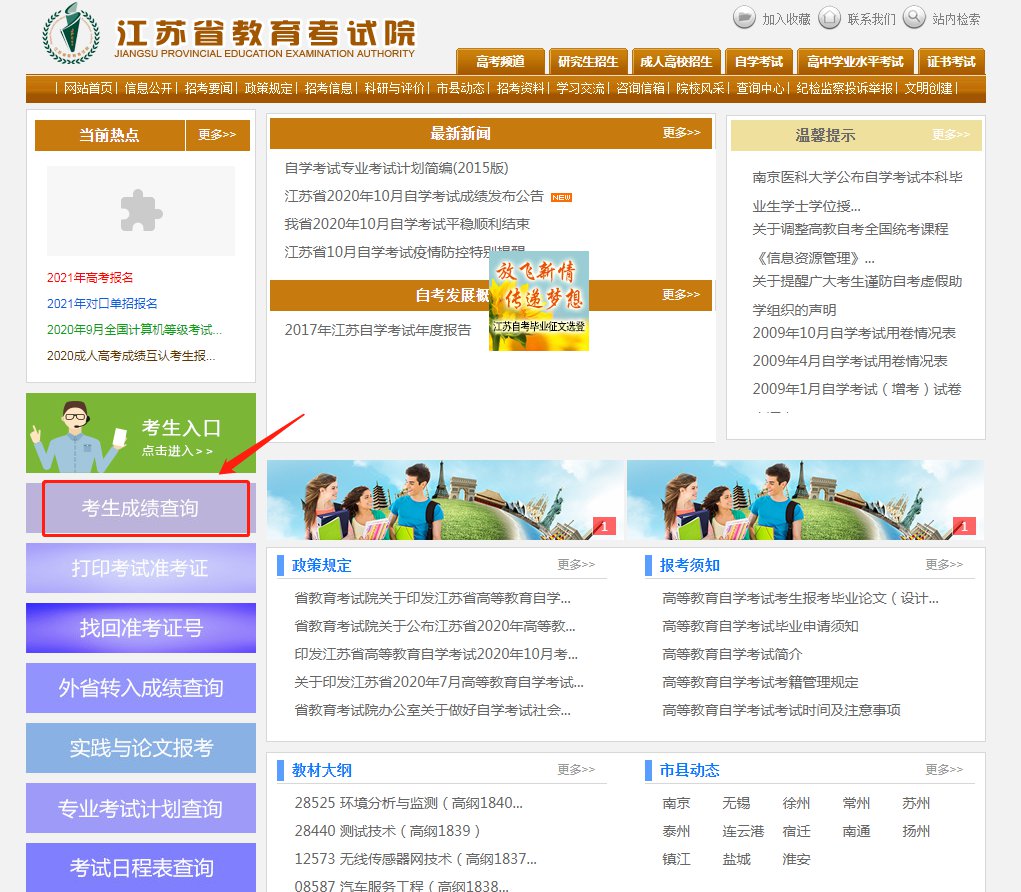Select the 南京 city link
This screenshot has height=892, width=1021.
click(x=676, y=803)
